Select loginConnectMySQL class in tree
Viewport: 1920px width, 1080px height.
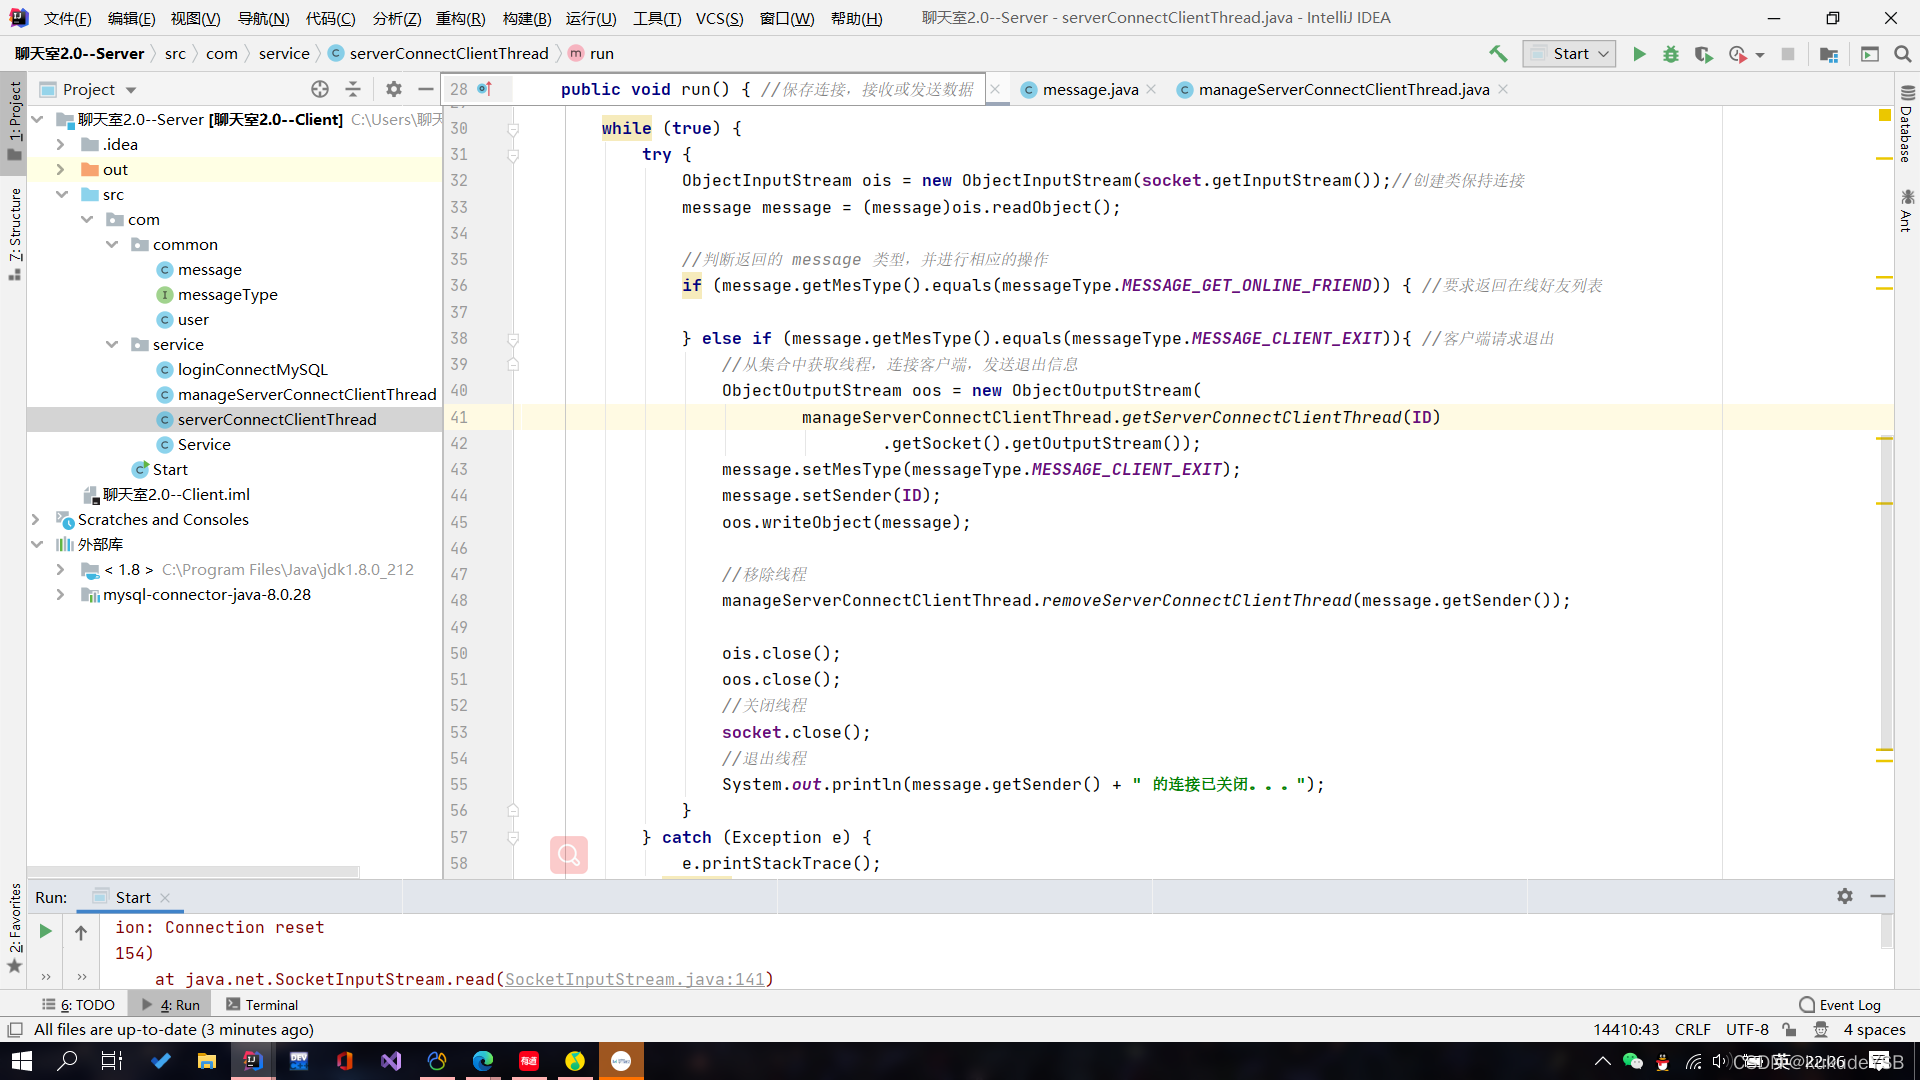(252, 369)
